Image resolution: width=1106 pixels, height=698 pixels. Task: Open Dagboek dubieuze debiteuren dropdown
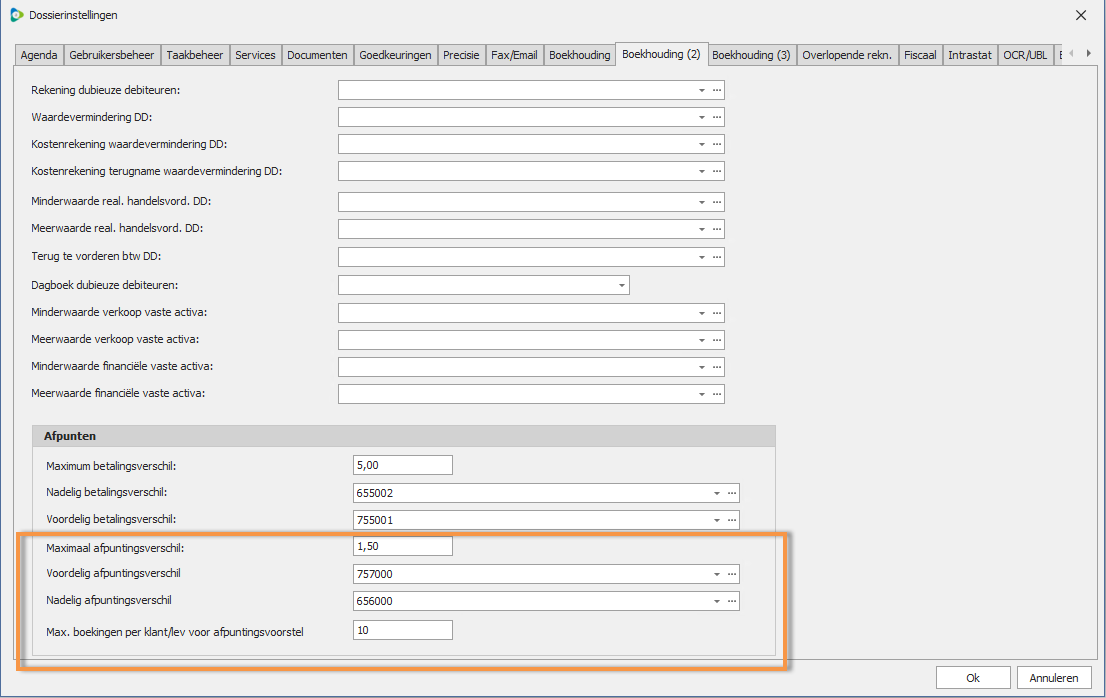621,286
